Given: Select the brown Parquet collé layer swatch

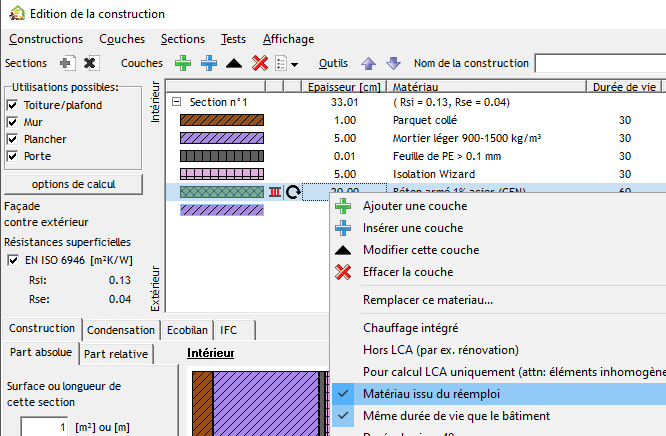Looking at the screenshot, I should (x=221, y=120).
